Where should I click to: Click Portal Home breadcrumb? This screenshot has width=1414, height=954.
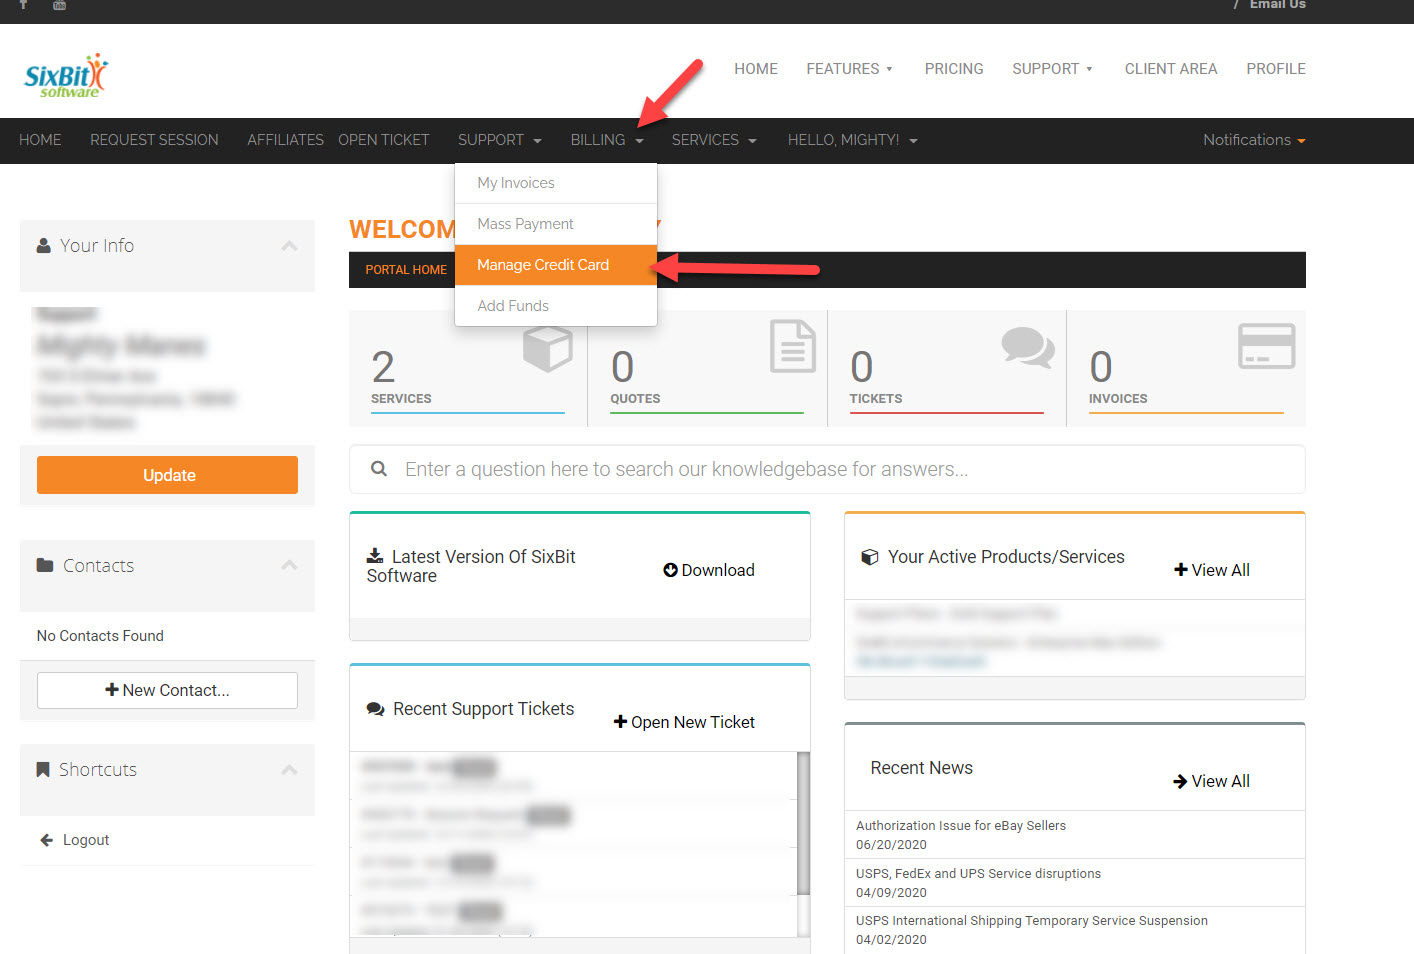pos(406,270)
